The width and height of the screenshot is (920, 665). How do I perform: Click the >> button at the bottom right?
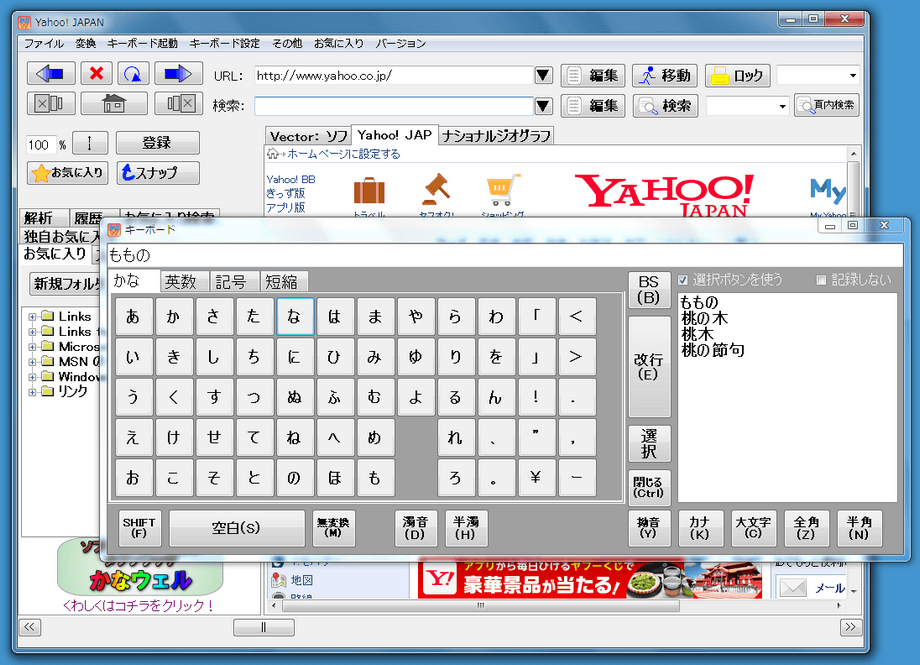click(x=851, y=627)
